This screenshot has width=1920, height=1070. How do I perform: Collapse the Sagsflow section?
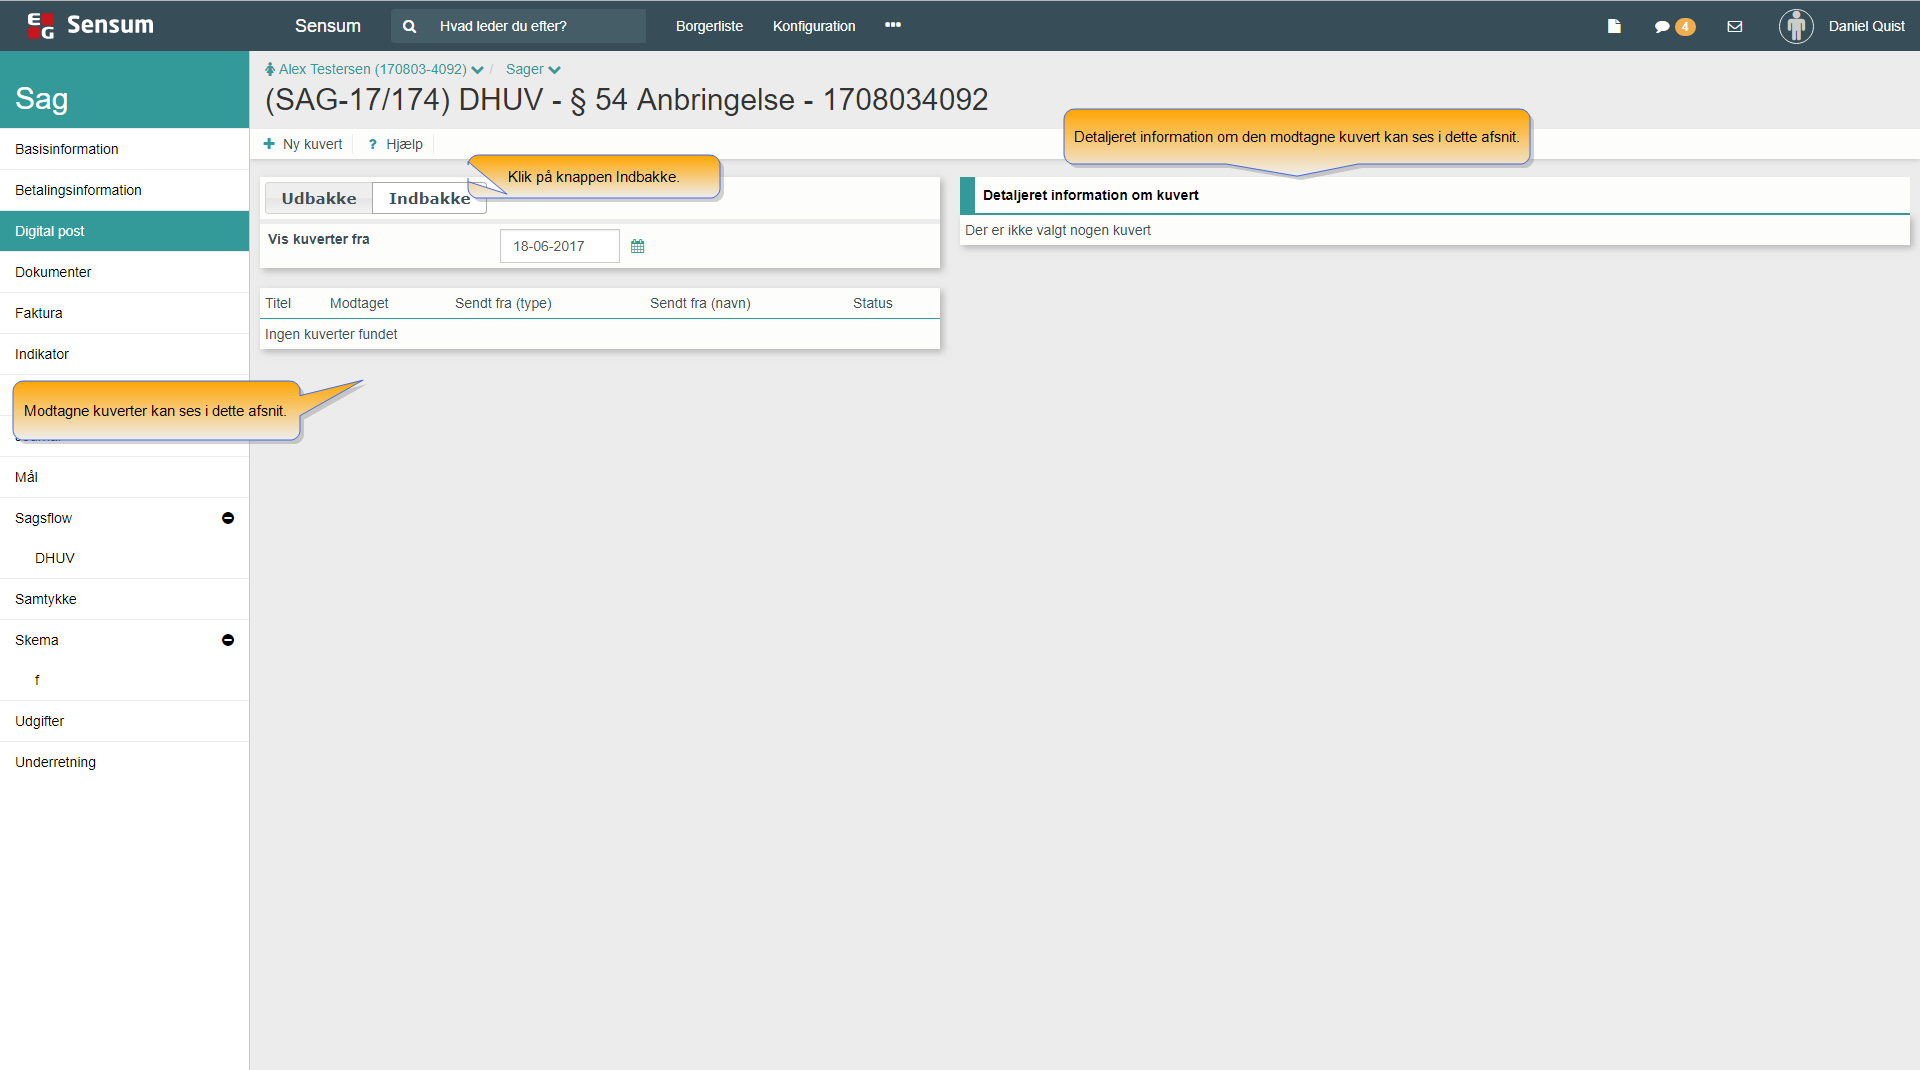click(228, 518)
